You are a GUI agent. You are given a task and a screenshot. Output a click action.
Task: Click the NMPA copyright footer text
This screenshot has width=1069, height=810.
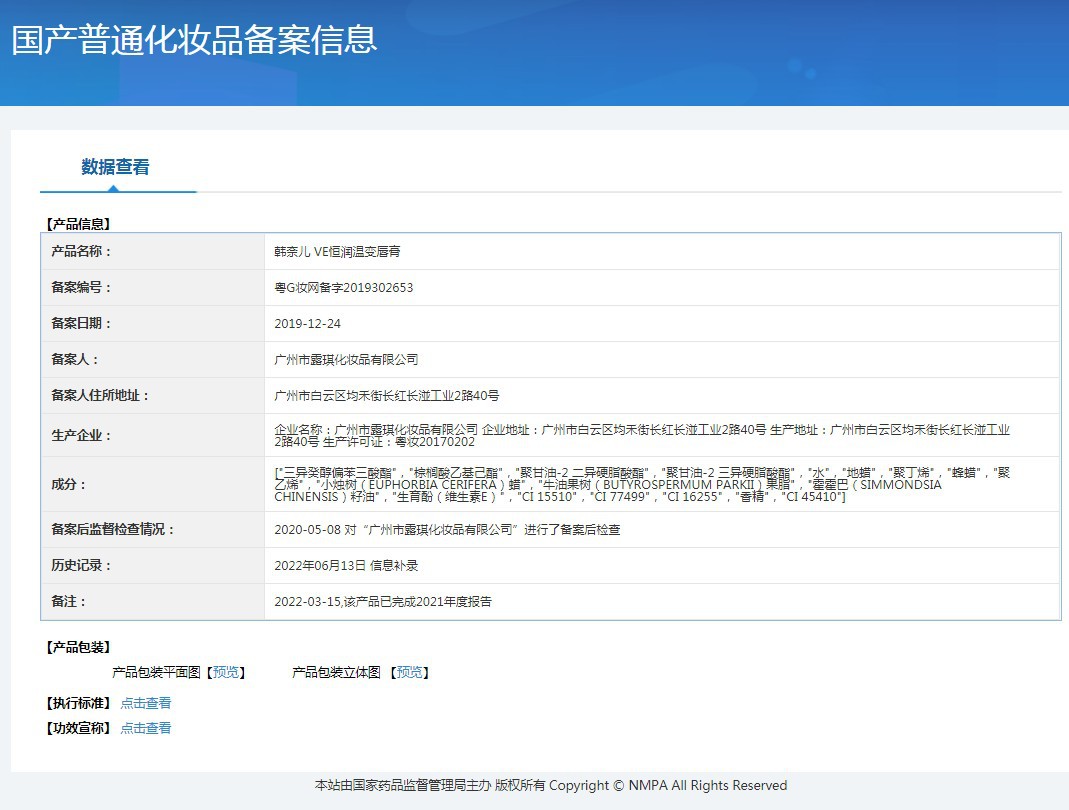[x=551, y=785]
